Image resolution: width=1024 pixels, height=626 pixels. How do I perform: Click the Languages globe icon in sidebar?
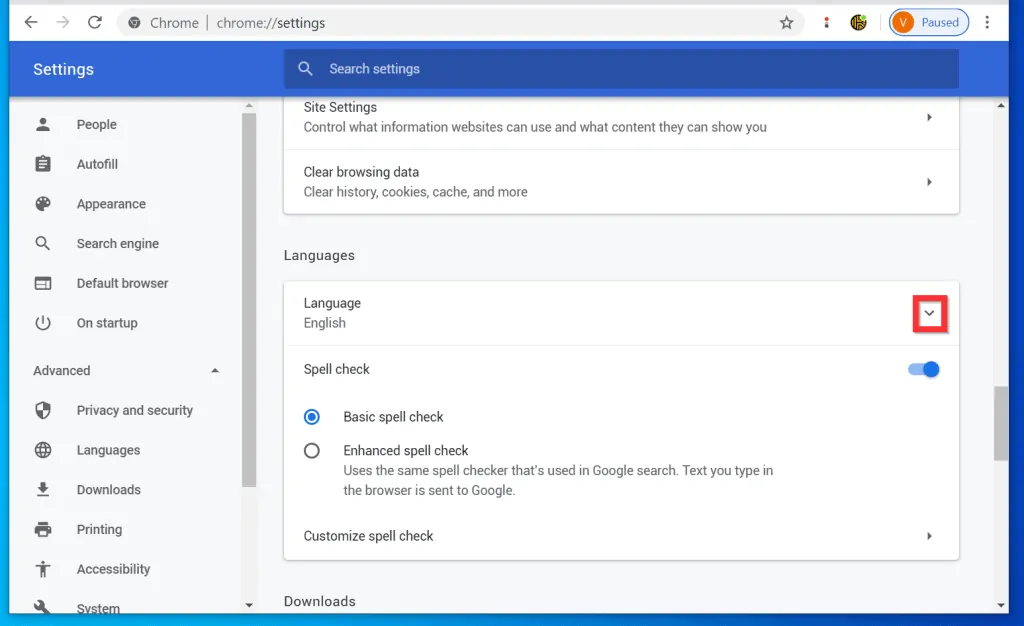click(x=43, y=451)
